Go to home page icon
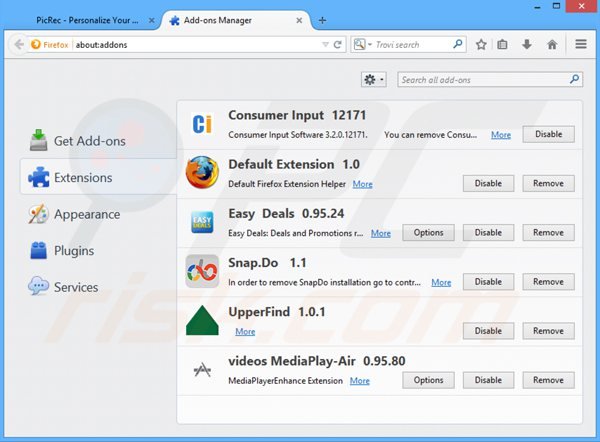 [552, 45]
